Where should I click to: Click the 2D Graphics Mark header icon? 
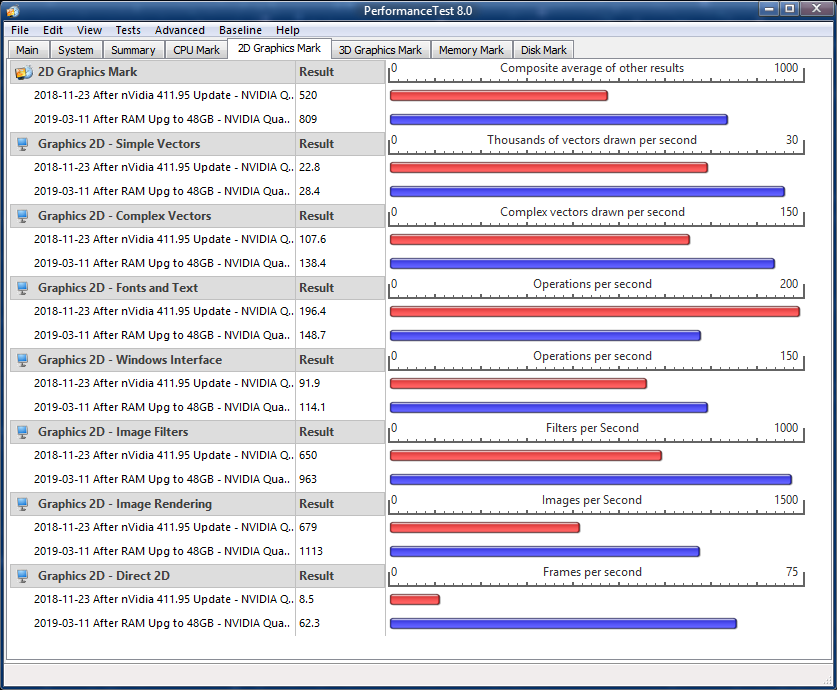click(x=24, y=72)
